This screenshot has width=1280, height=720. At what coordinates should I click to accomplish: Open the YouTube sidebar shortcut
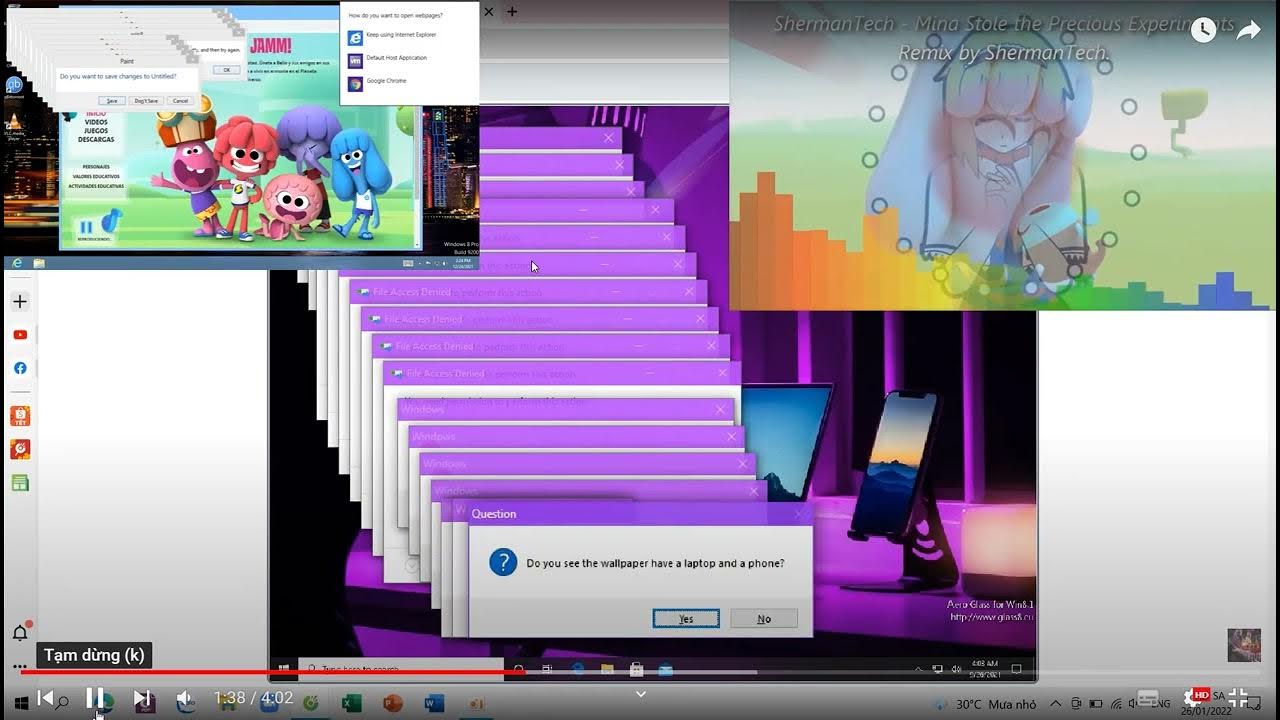coord(20,335)
